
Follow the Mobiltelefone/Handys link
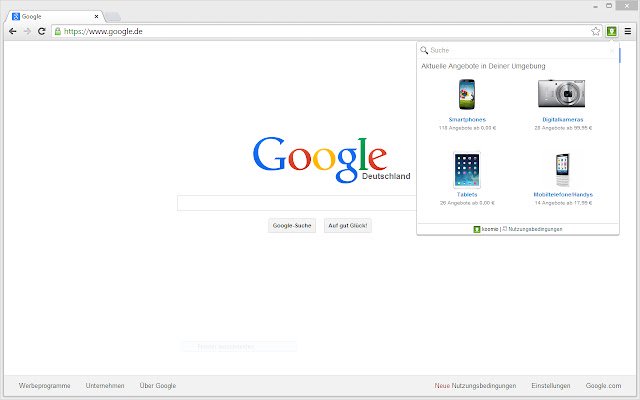(x=563, y=195)
